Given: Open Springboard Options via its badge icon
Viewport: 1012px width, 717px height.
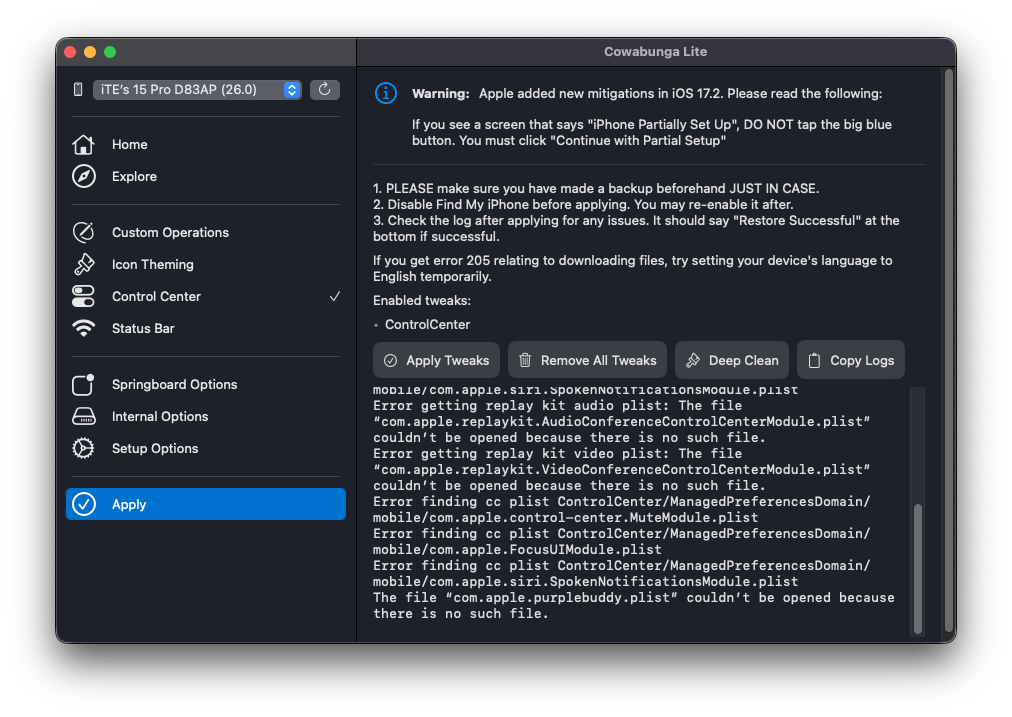Looking at the screenshot, I should (83, 385).
